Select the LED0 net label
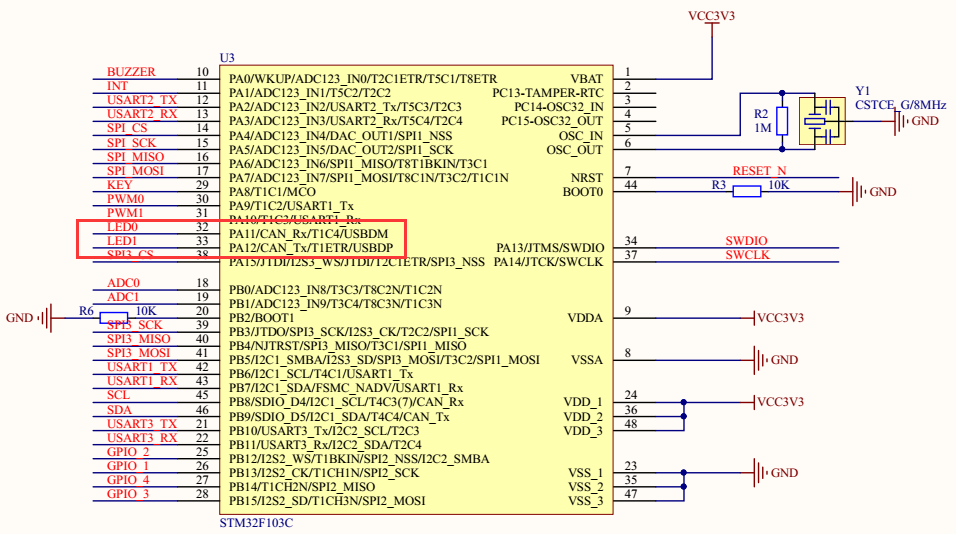 123,227
